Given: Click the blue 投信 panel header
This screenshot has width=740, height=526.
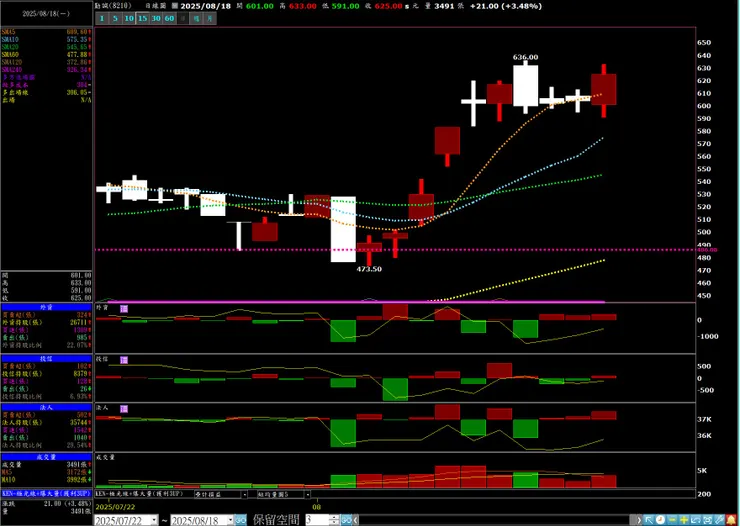Looking at the screenshot, I should (x=46, y=359).
